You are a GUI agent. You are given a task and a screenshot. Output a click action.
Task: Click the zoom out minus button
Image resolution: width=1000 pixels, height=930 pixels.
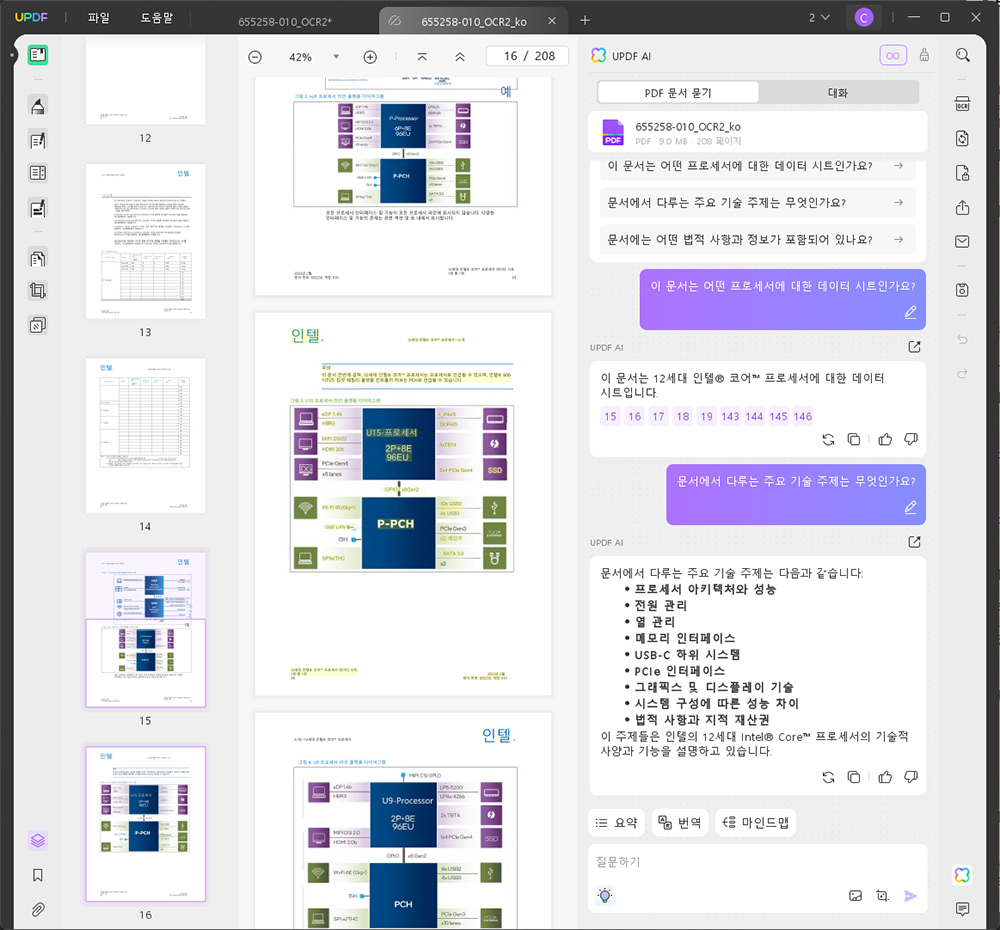[255, 57]
